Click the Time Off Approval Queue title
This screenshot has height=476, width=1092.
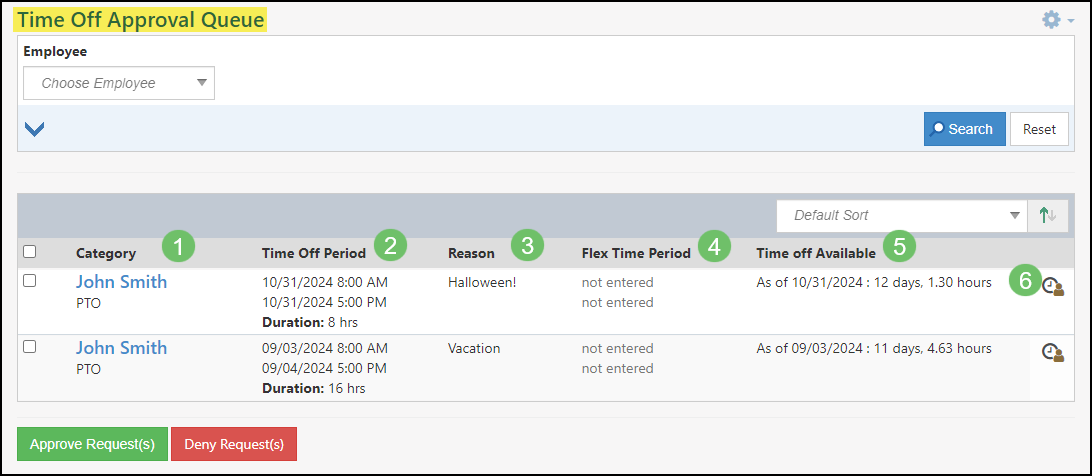pos(141,20)
